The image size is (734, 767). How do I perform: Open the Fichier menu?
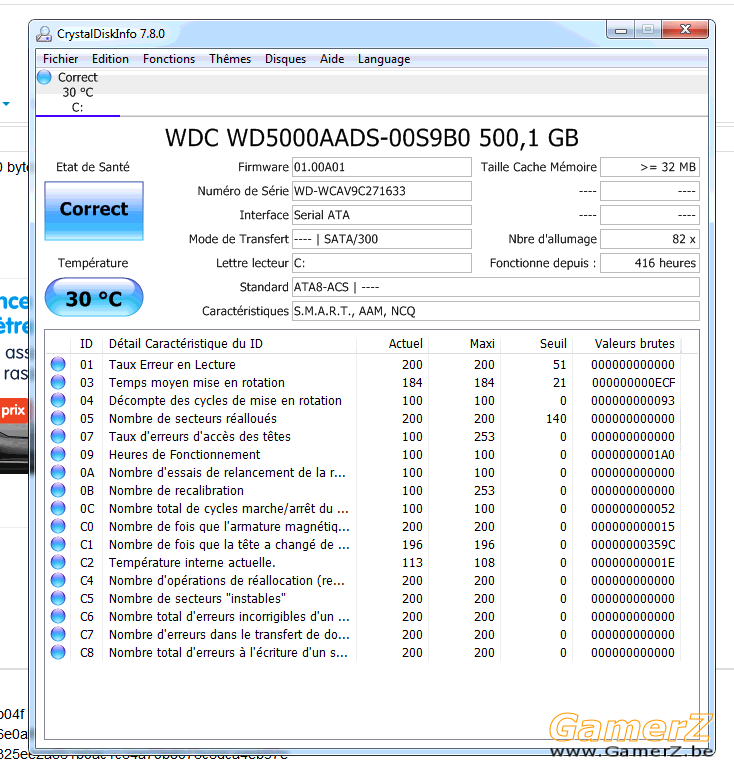pos(61,59)
